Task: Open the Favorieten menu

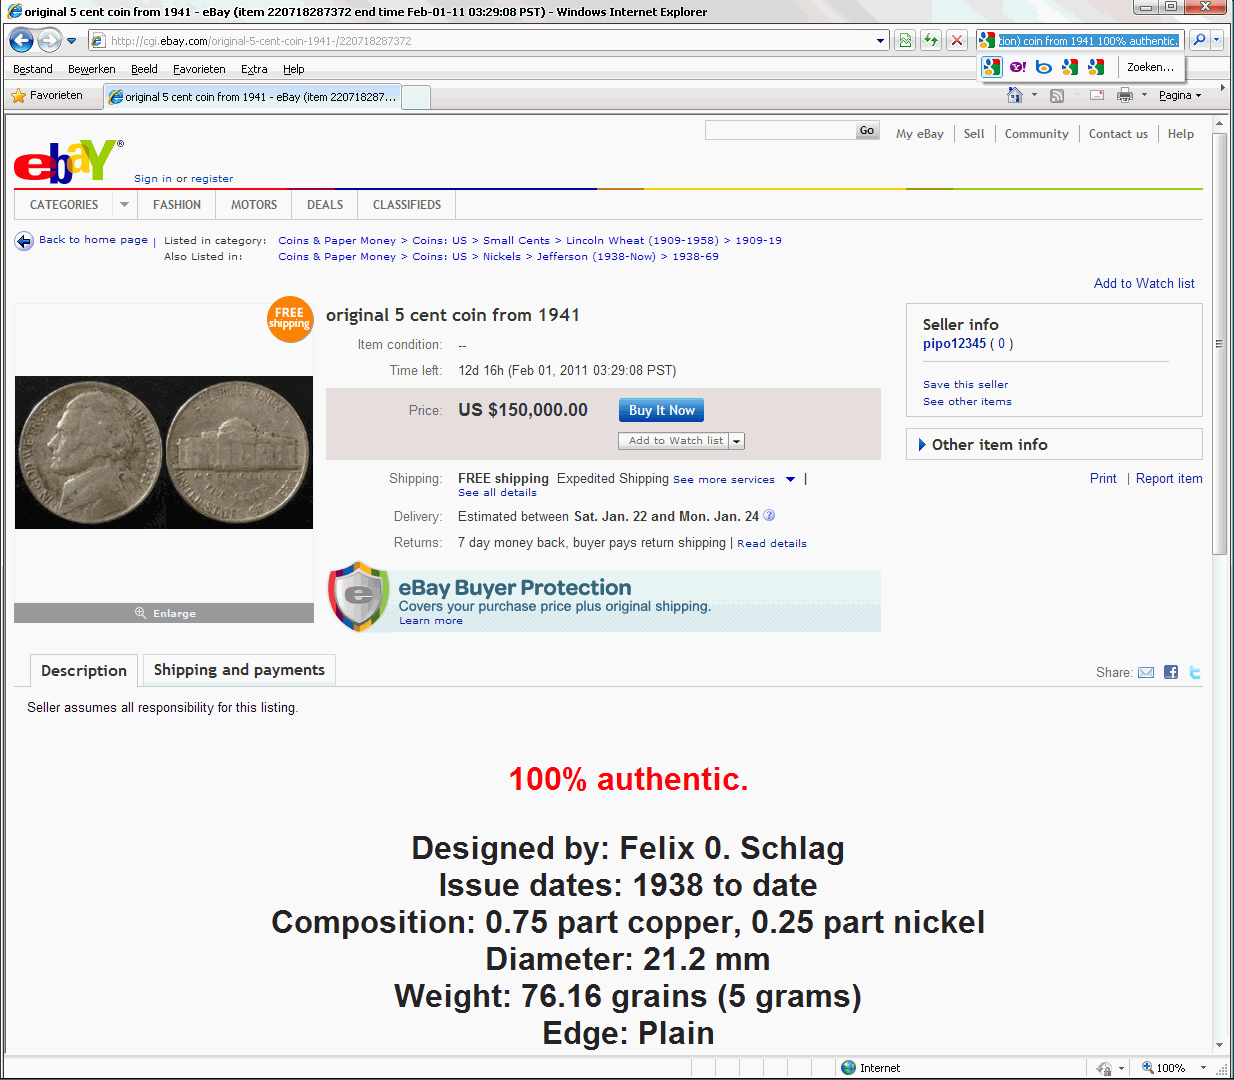Action: point(199,69)
